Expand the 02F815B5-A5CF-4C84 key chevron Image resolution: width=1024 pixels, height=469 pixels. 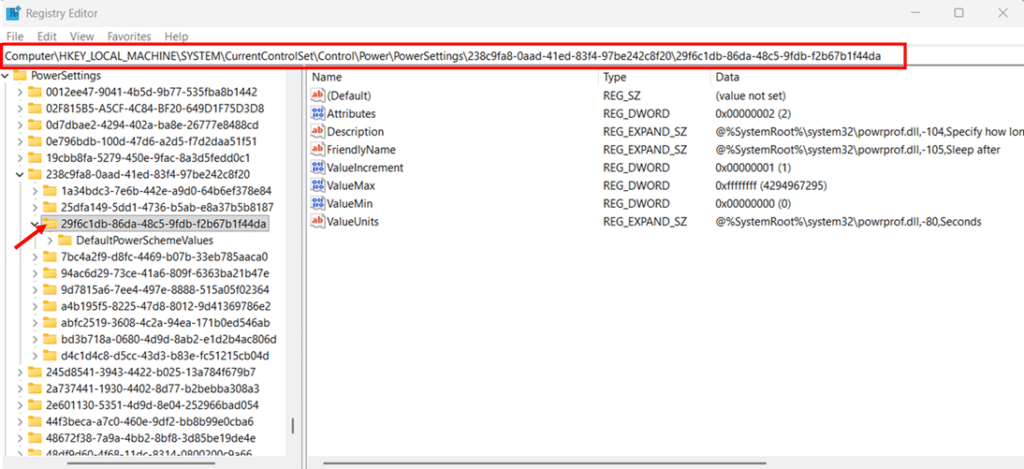20,108
